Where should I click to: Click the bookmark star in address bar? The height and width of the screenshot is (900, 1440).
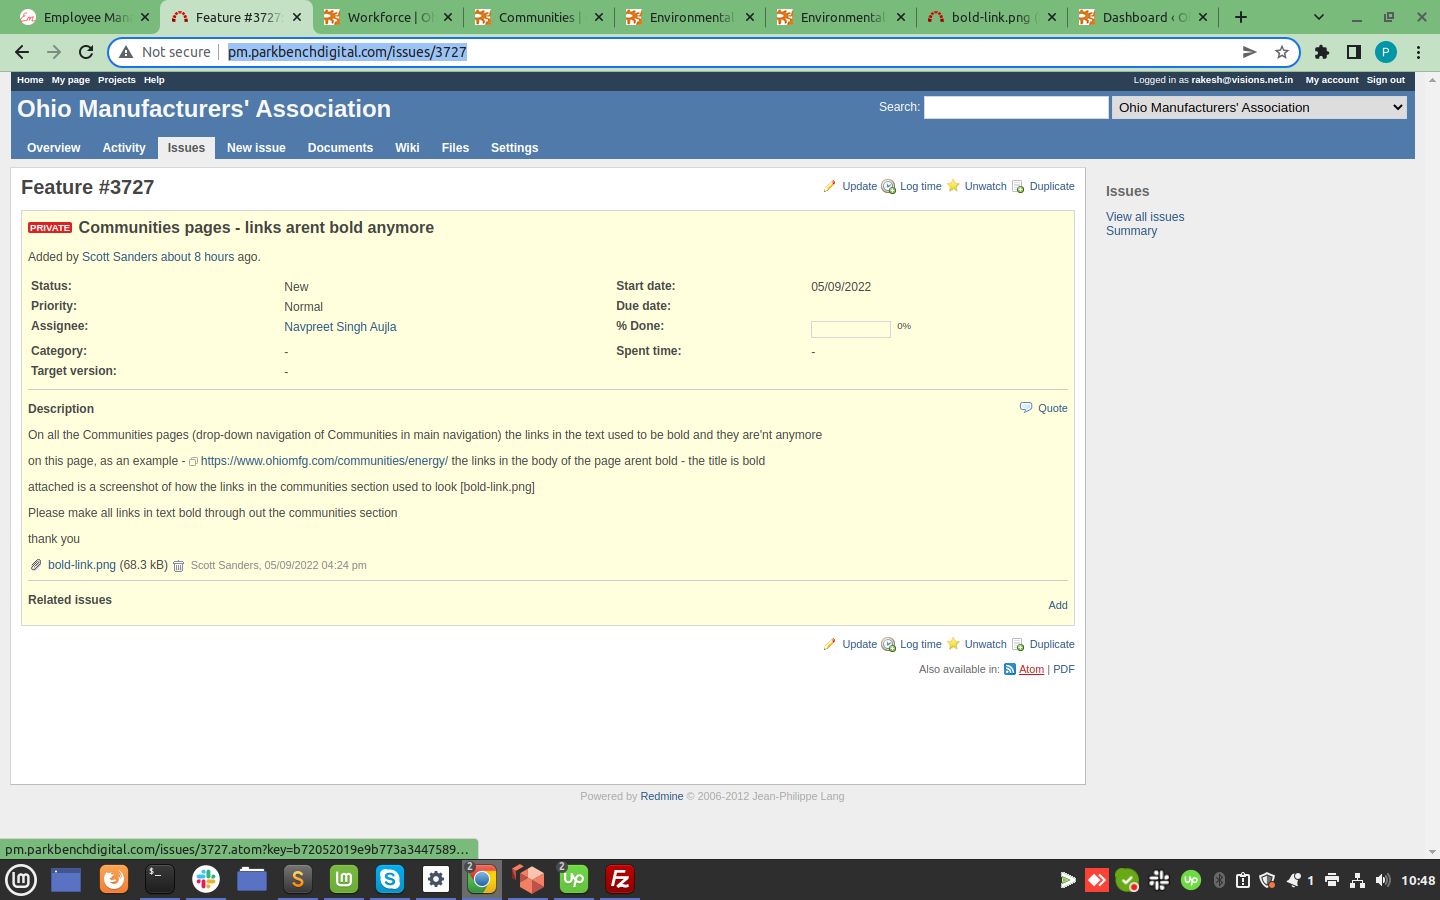[x=1282, y=52]
